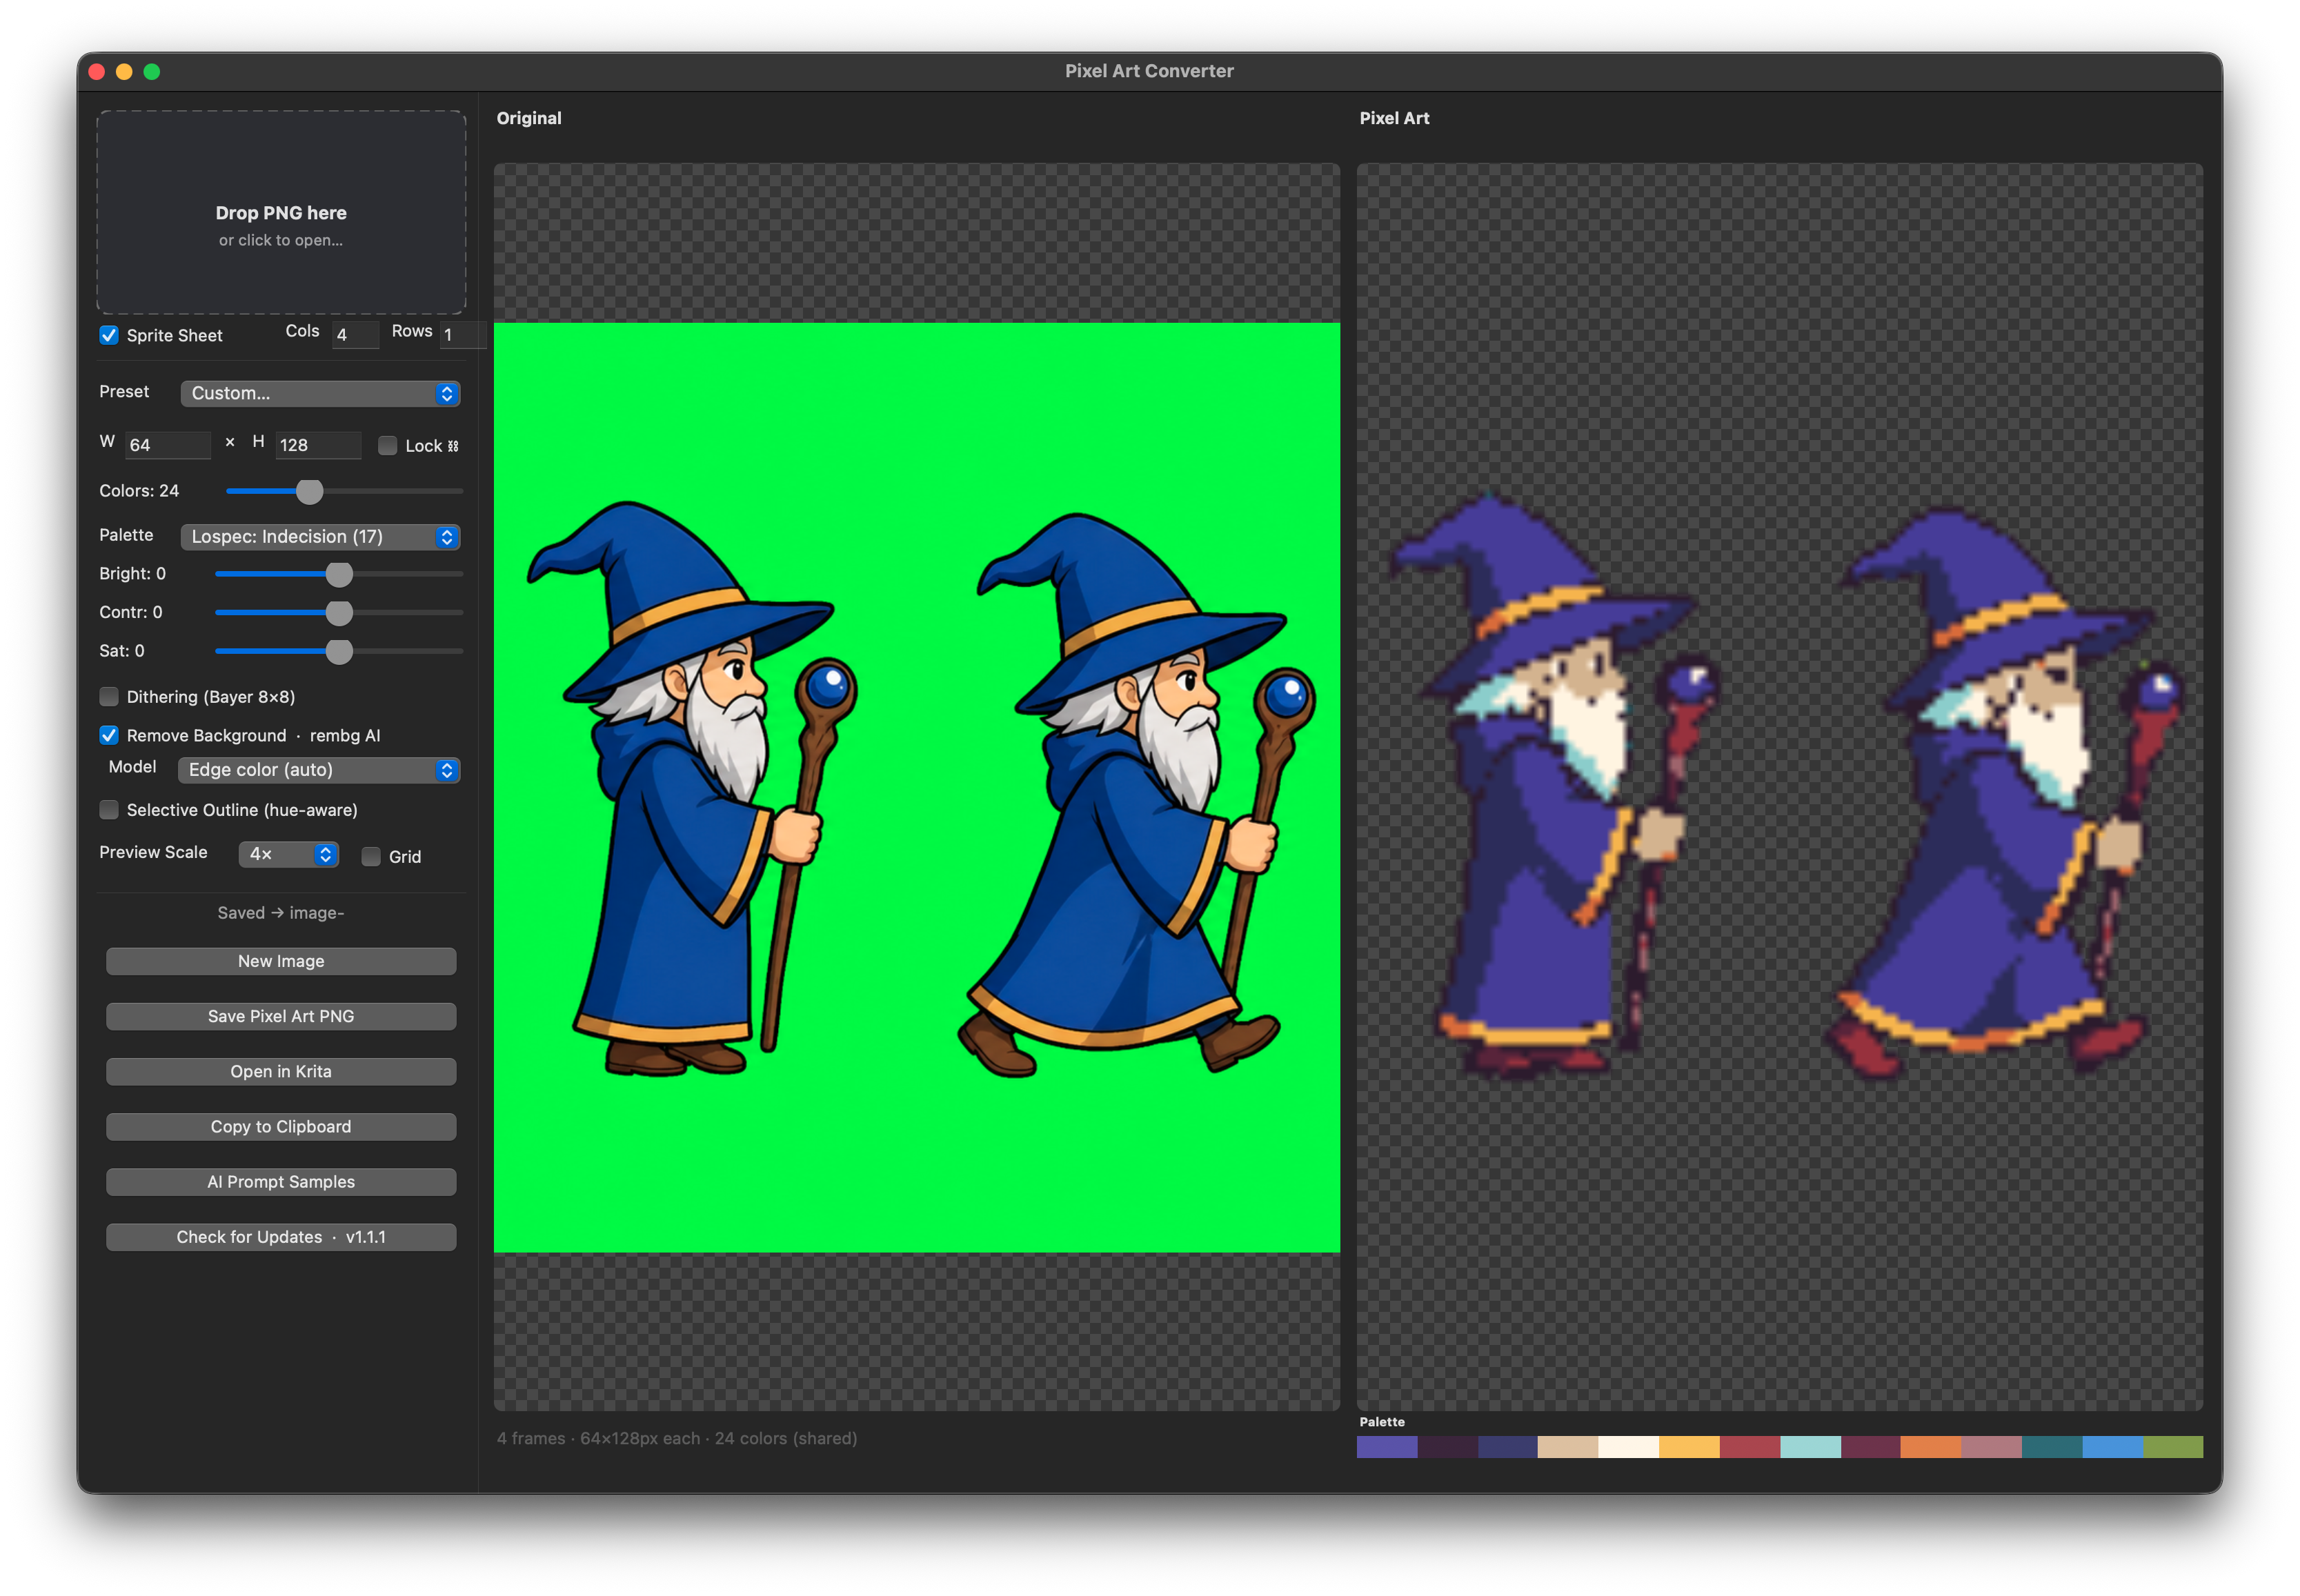Enable Dithering (Bayer 8×8)
This screenshot has height=1596, width=2300.
click(109, 696)
